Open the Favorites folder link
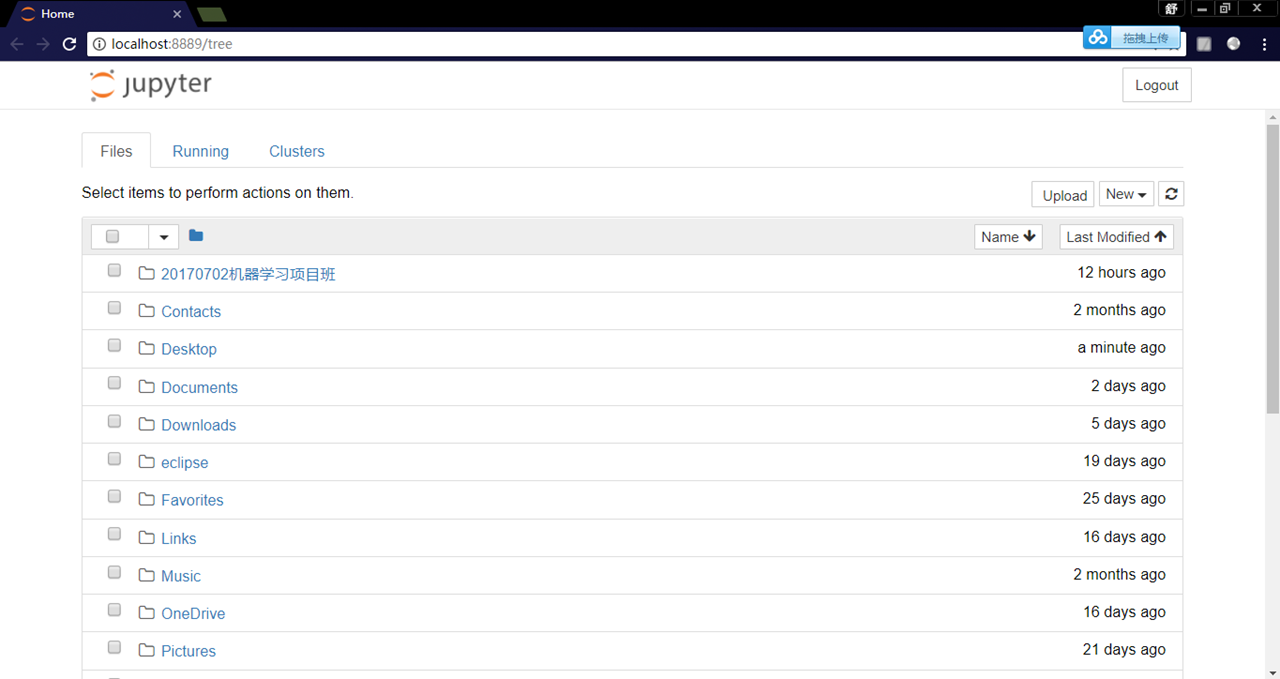Viewport: 1280px width, 679px height. tap(192, 500)
